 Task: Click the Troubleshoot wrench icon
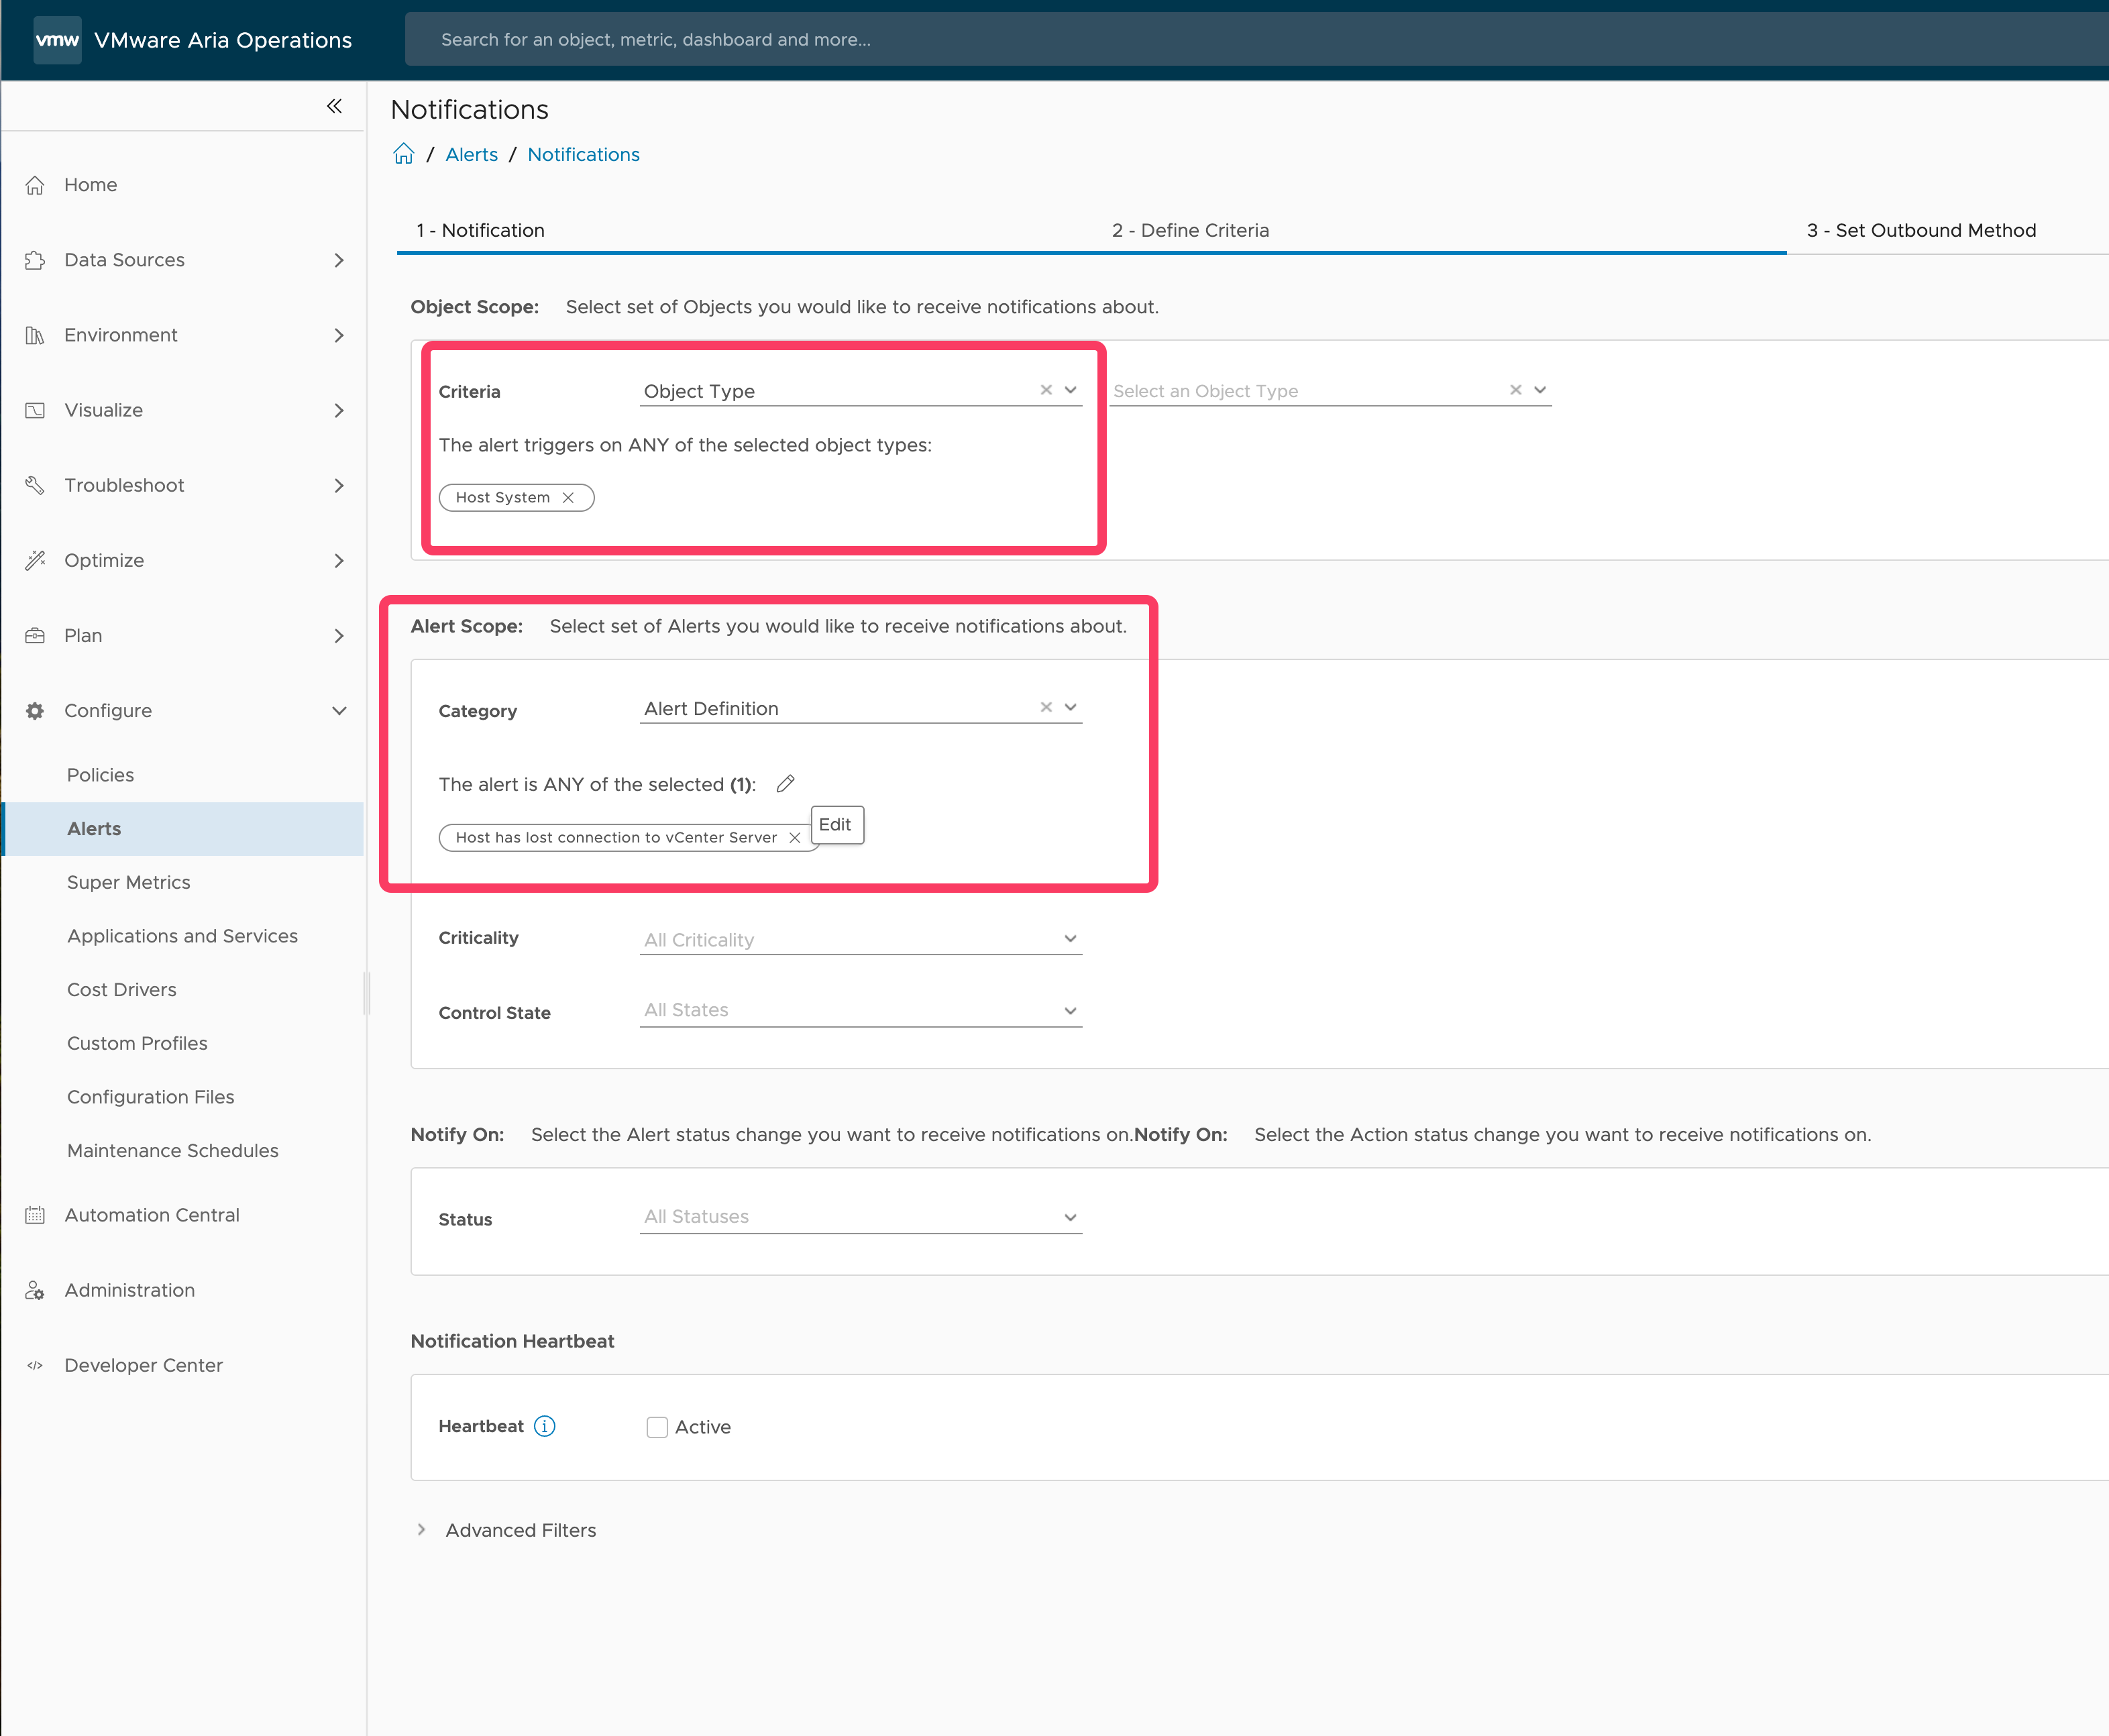tap(35, 485)
